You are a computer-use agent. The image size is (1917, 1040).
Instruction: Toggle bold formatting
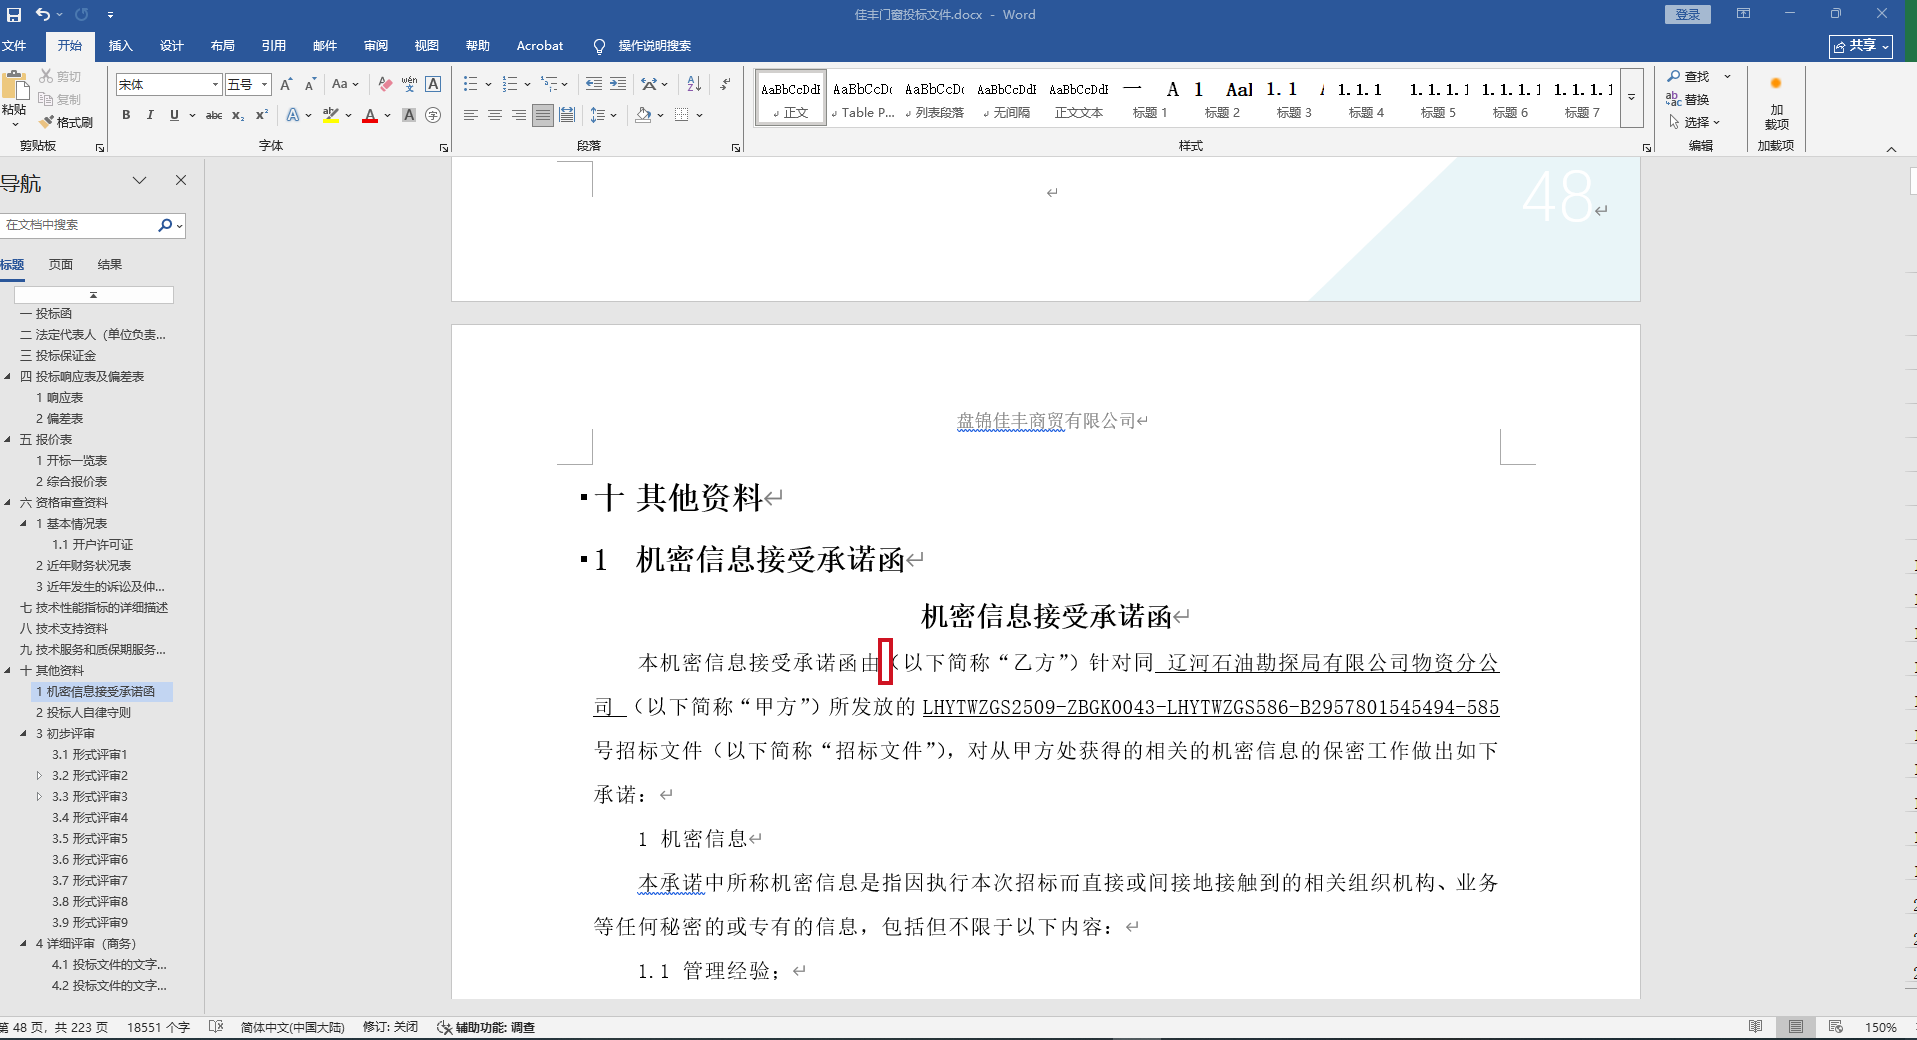pos(126,115)
